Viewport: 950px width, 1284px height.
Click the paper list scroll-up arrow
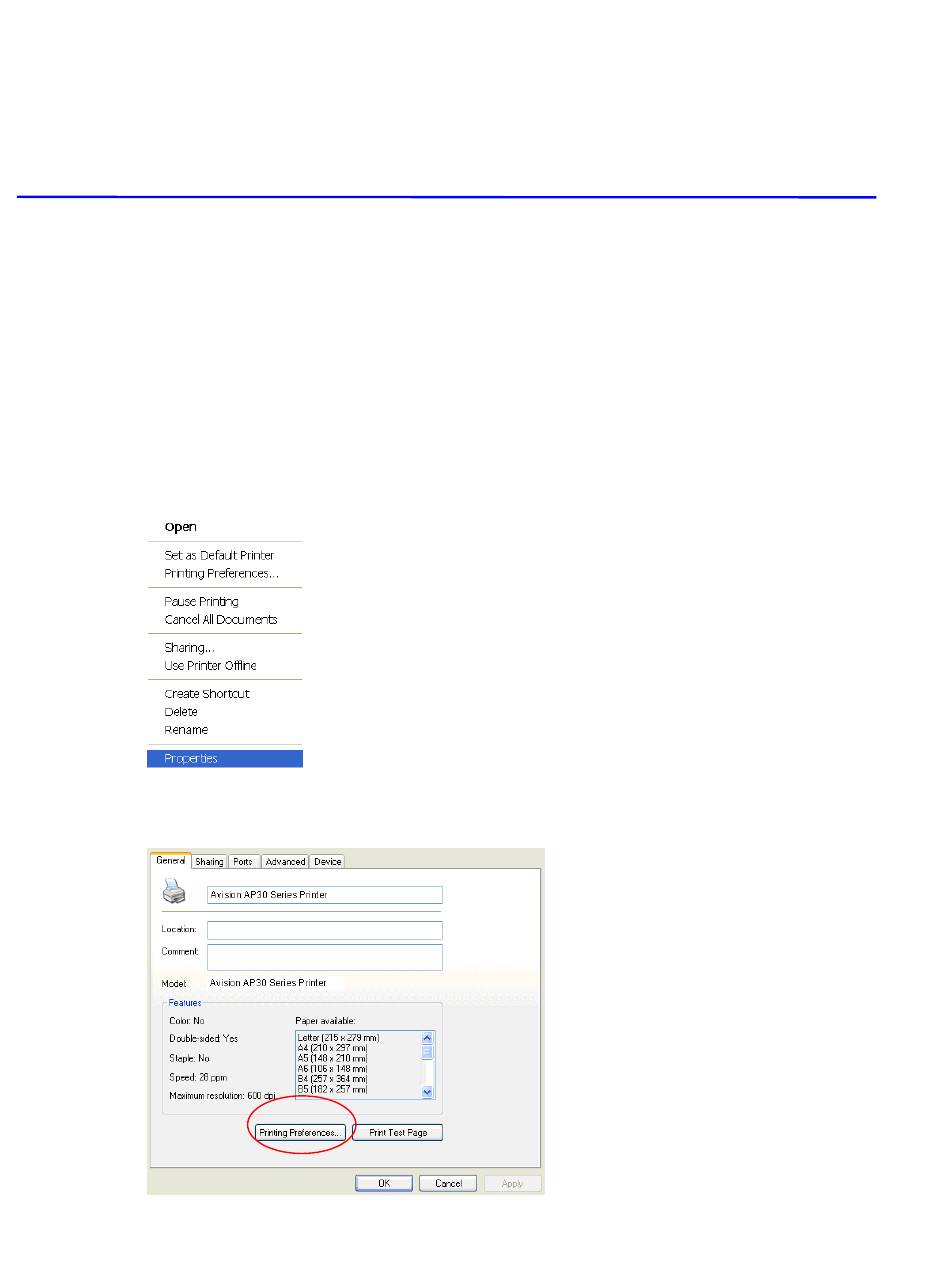[428, 1038]
